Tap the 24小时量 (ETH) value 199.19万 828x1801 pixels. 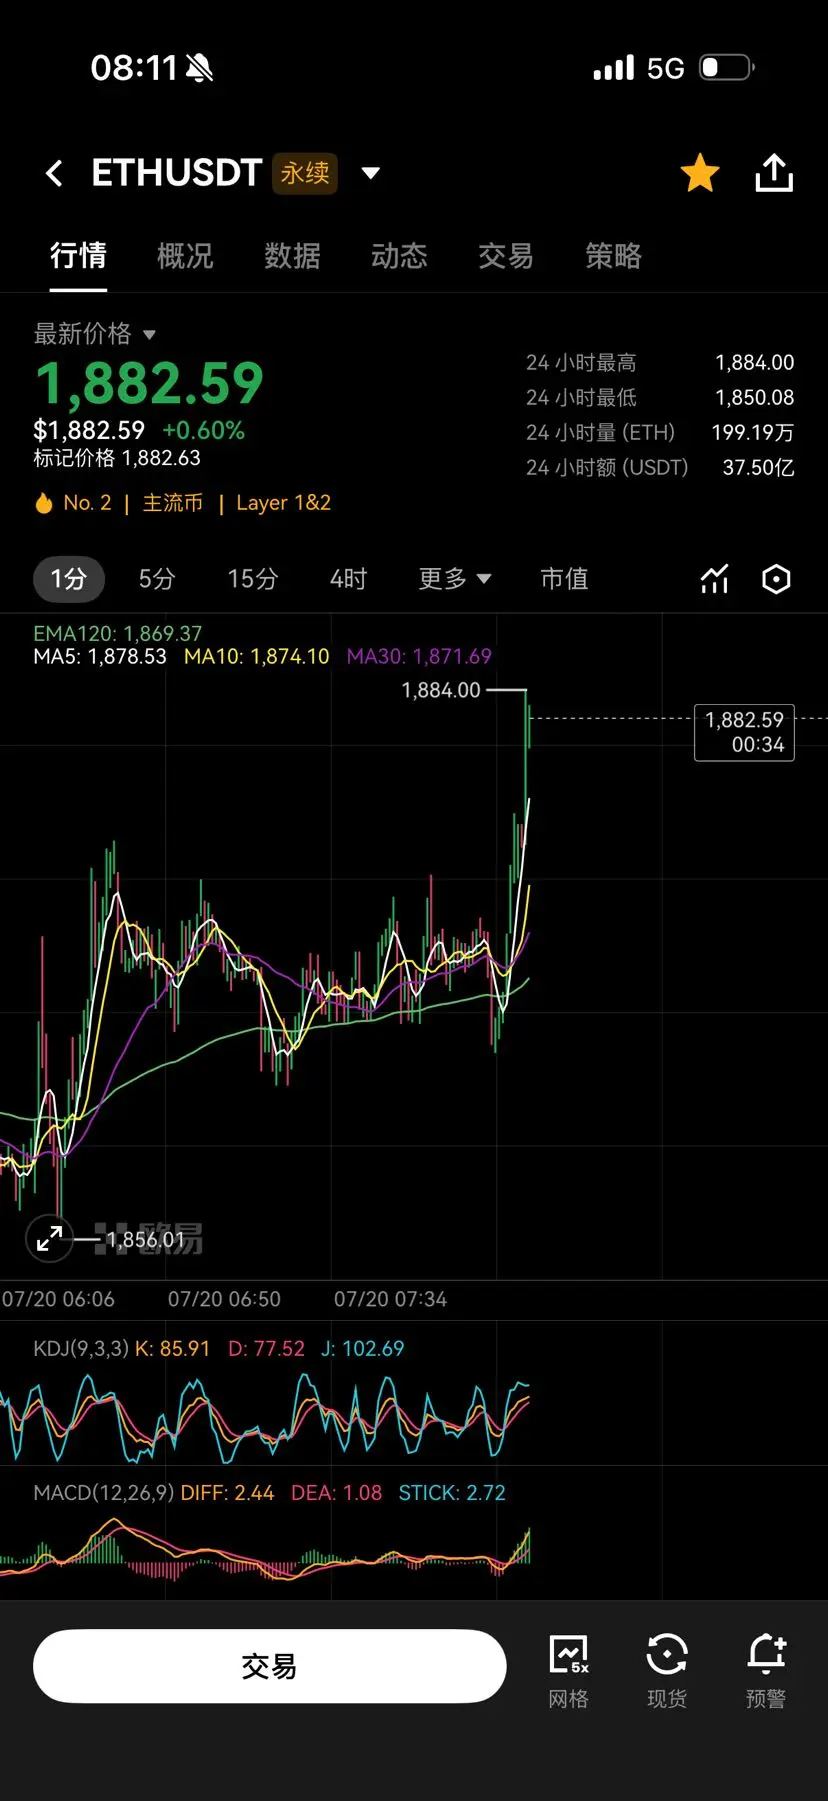pyautogui.click(x=752, y=432)
